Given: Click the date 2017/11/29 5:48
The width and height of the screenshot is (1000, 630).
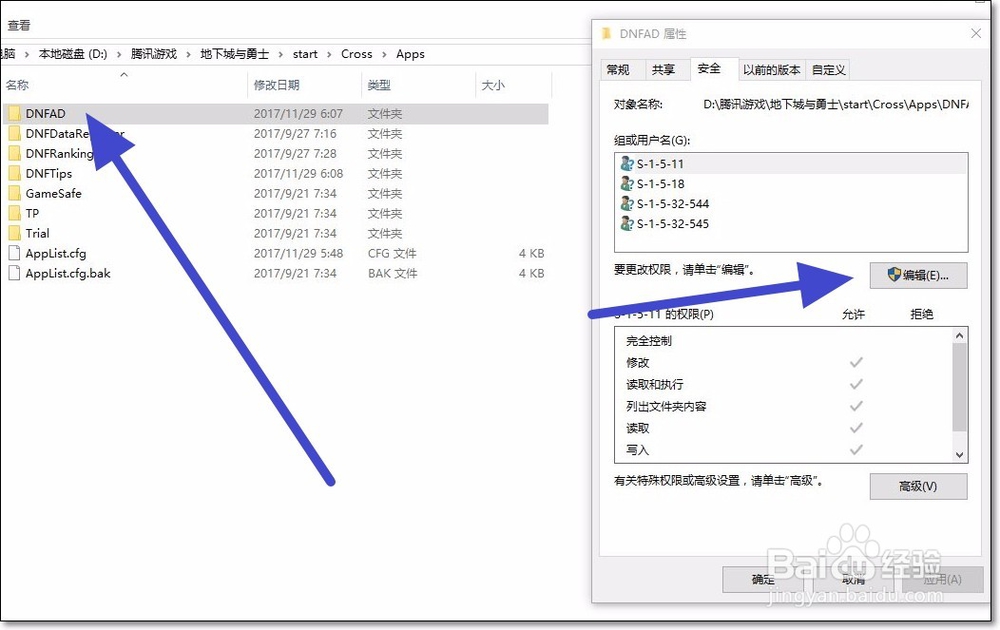Looking at the screenshot, I should (x=298, y=253).
